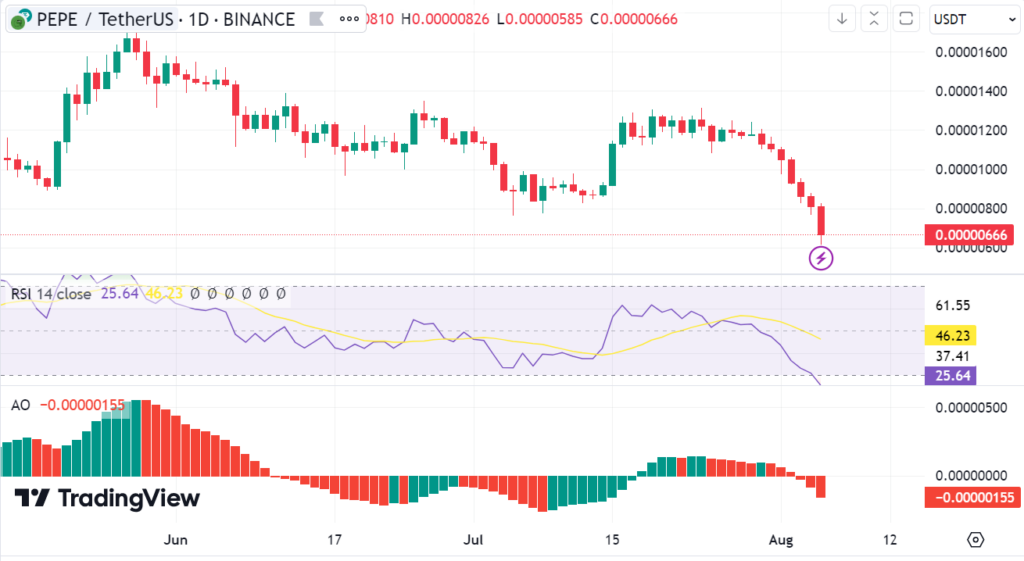Click the Jun date on time axis
The width and height of the screenshot is (1024, 561).
point(176,540)
